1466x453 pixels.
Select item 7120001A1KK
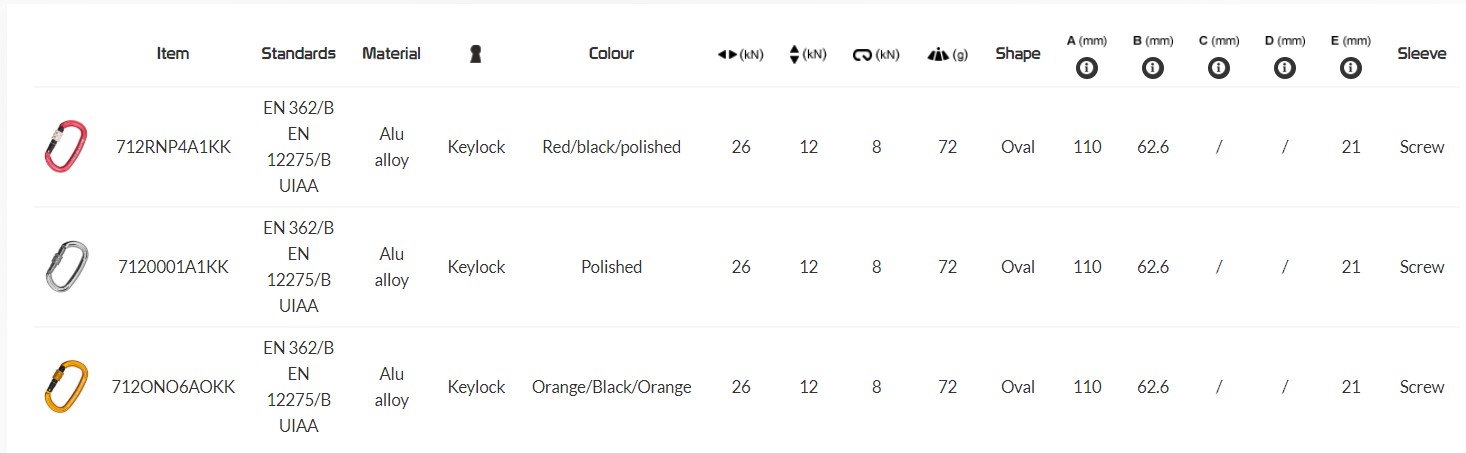(173, 267)
